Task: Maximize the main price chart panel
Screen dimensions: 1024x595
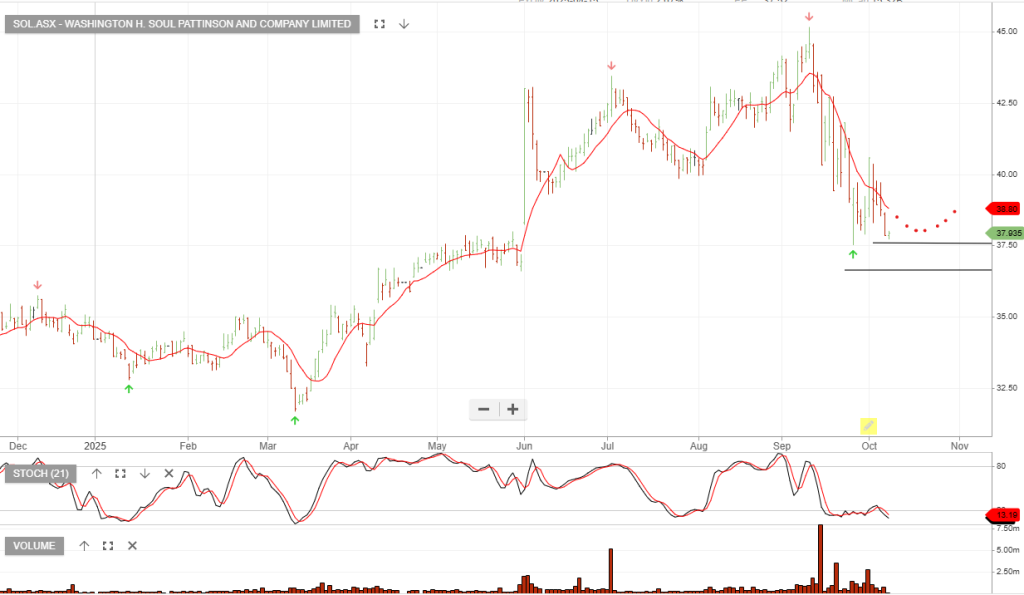Action: 379,23
